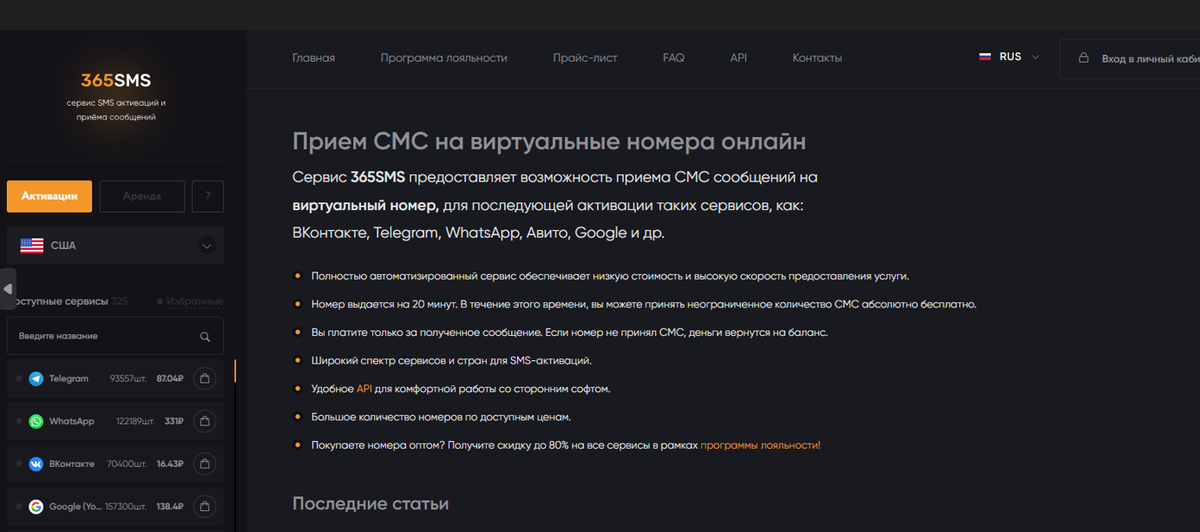Viewport: 1200px width, 532px height.
Task: Click the Telegram service icon
Action: 36,379
